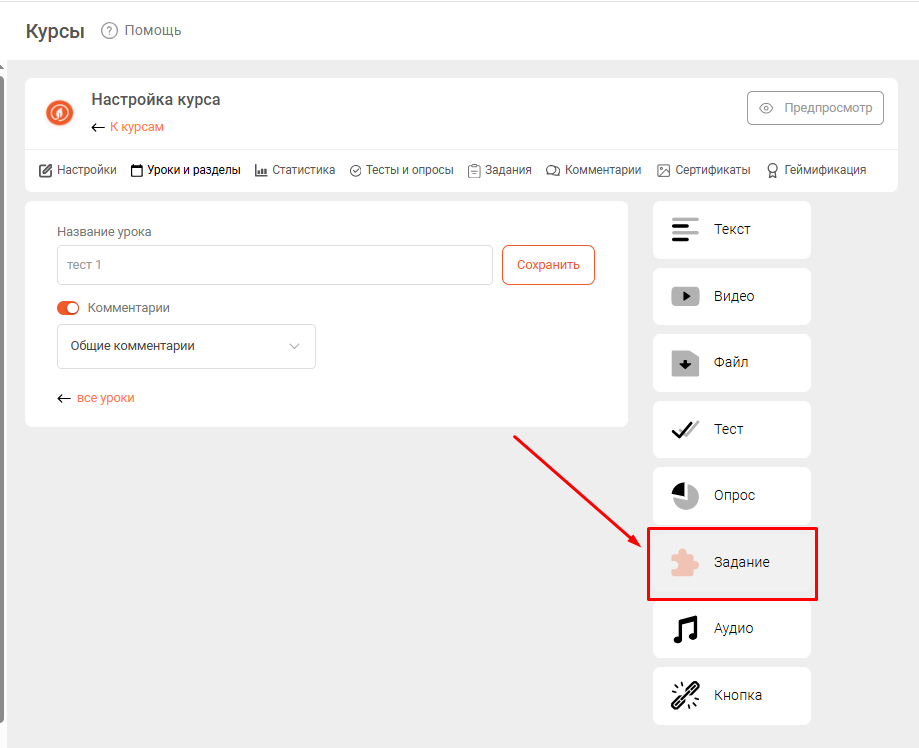The width and height of the screenshot is (919, 748).
Task: Insert an Аудио block
Action: (731, 629)
